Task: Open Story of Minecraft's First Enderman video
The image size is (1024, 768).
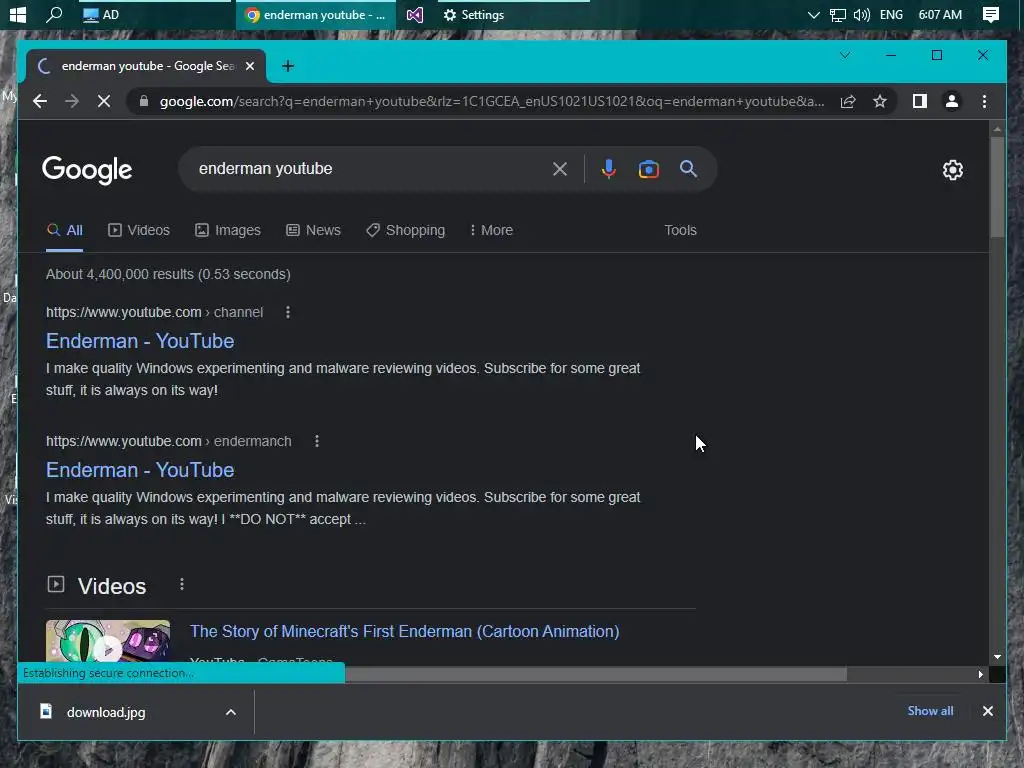Action: (404, 632)
